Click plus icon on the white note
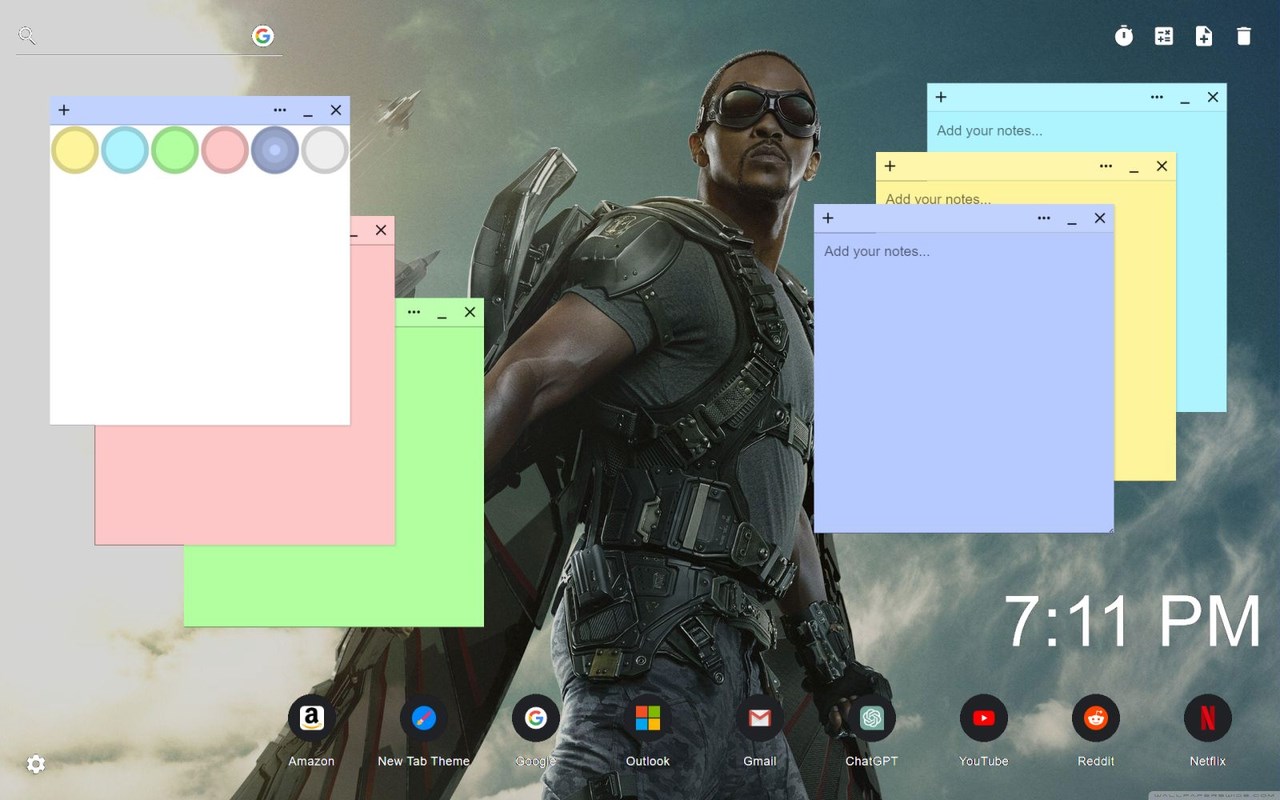Viewport: 1280px width, 800px height. [64, 110]
